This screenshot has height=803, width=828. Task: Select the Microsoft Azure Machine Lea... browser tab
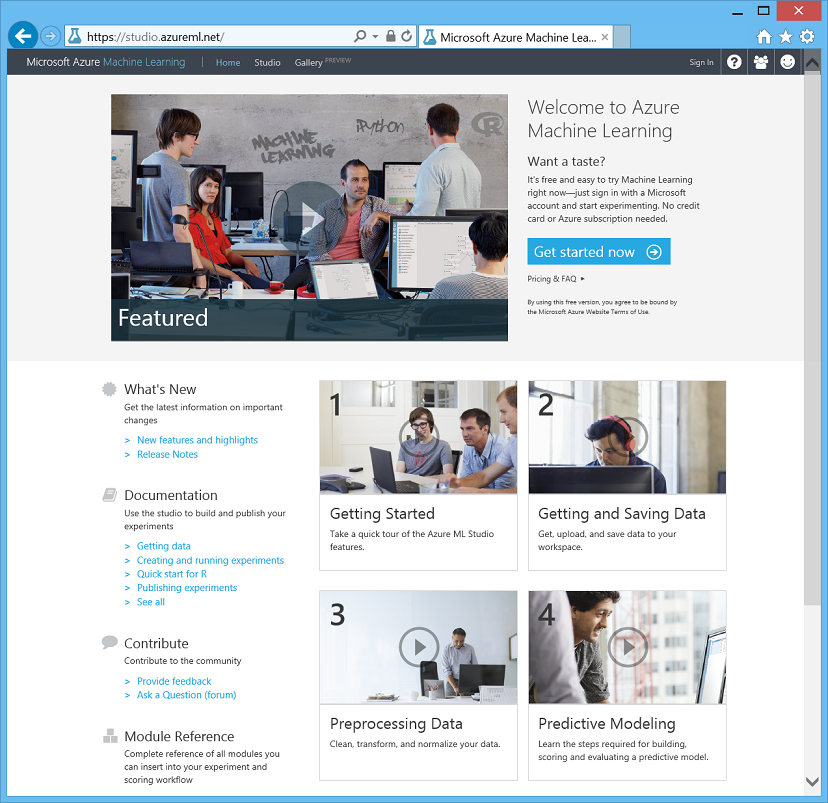(515, 37)
